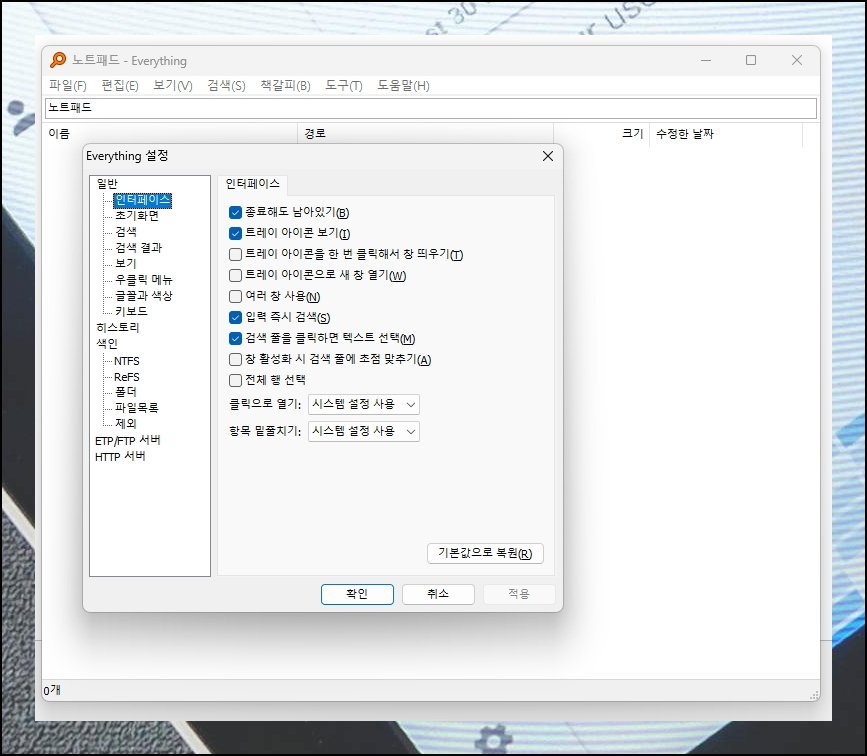Select 우클릭 메뉴 in settings tree
The width and height of the screenshot is (867, 756).
coord(144,280)
